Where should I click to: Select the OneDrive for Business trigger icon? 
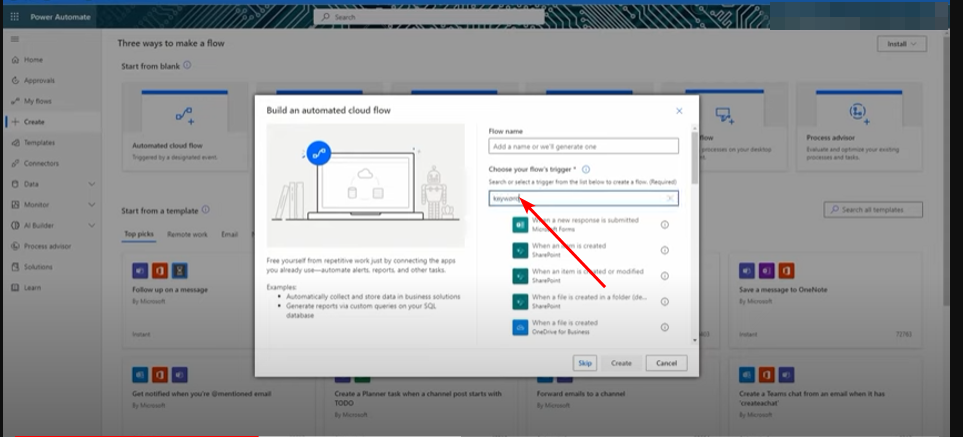coord(520,327)
